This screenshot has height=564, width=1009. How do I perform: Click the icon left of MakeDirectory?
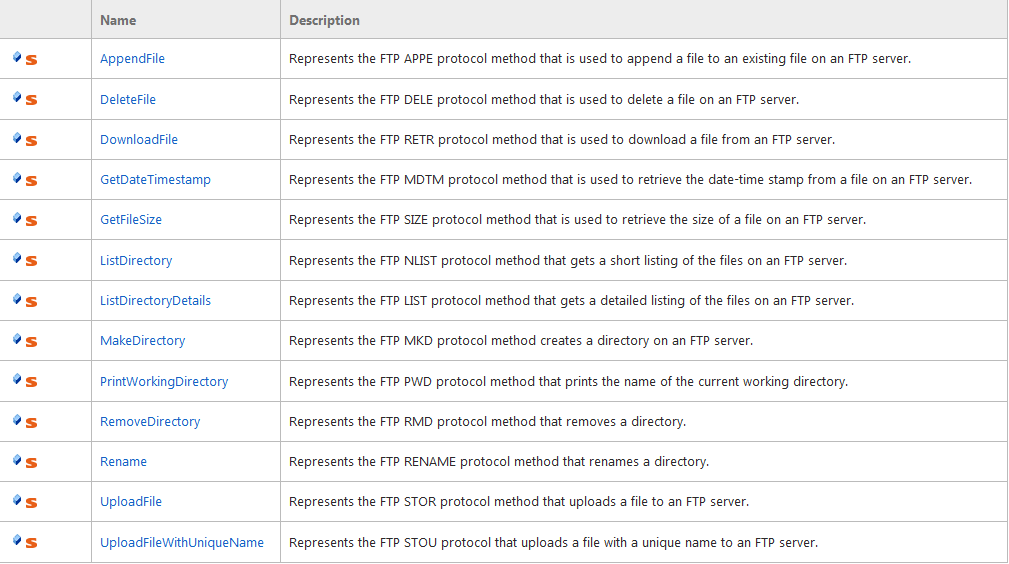25,341
